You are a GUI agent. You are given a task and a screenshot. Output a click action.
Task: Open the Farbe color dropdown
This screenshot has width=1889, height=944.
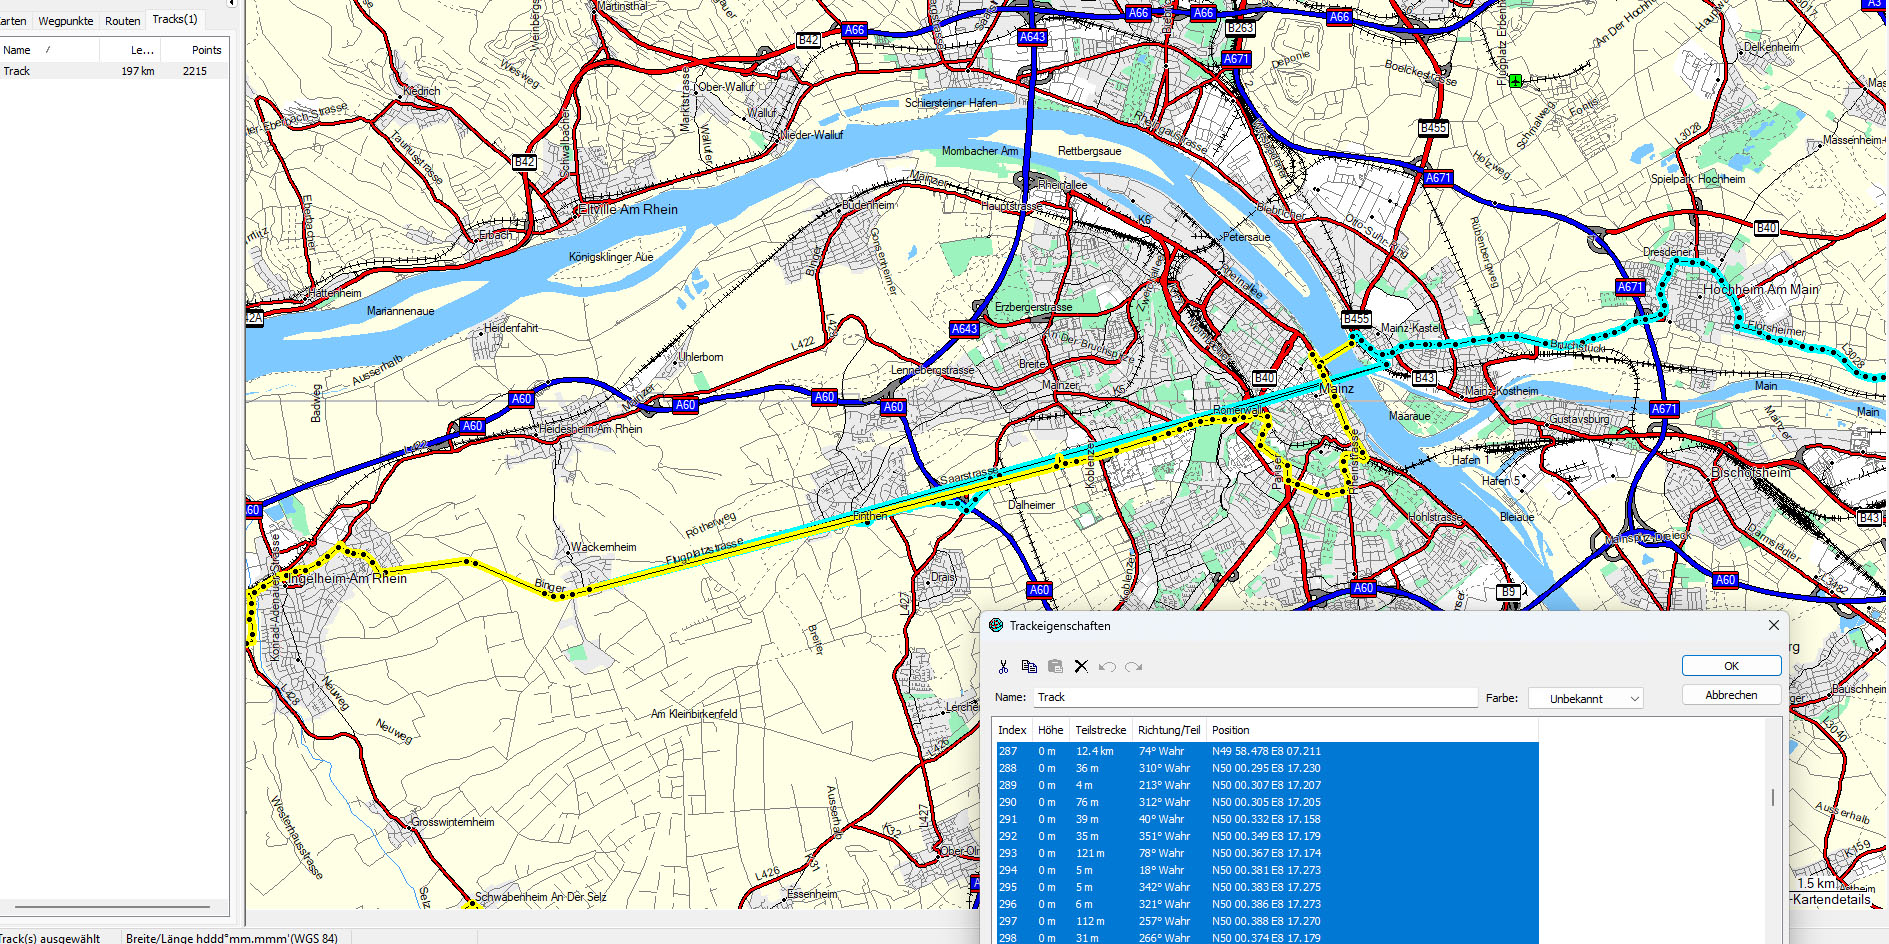click(x=1585, y=699)
